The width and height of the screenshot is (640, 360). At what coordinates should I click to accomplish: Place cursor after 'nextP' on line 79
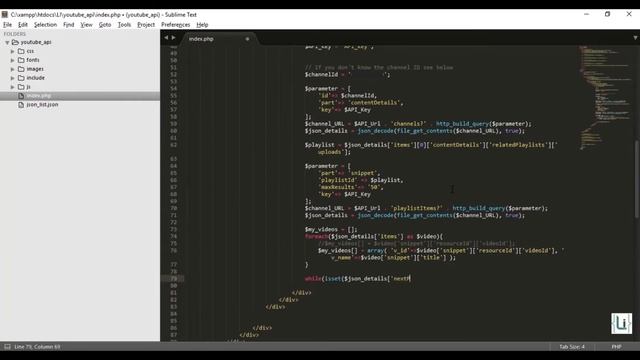(x=411, y=279)
